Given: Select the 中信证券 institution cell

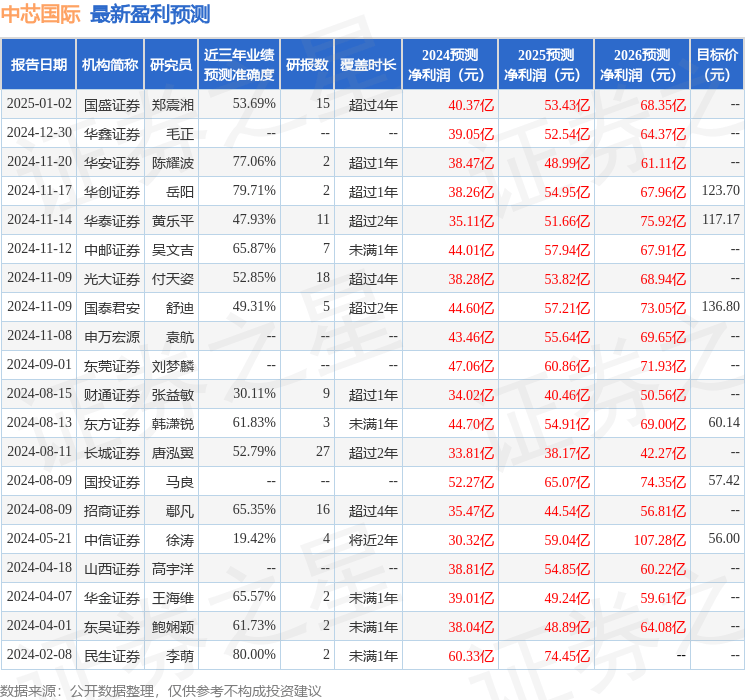Looking at the screenshot, I should [x=112, y=539].
